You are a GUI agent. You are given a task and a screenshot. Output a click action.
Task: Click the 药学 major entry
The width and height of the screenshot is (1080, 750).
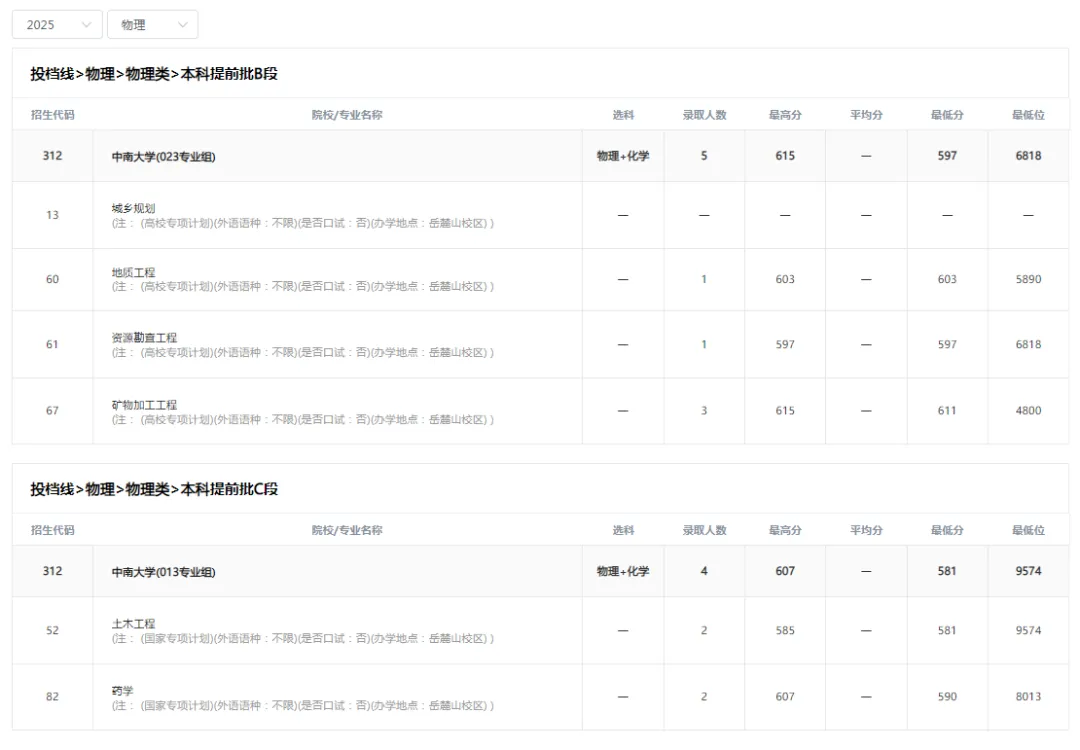click(123, 690)
